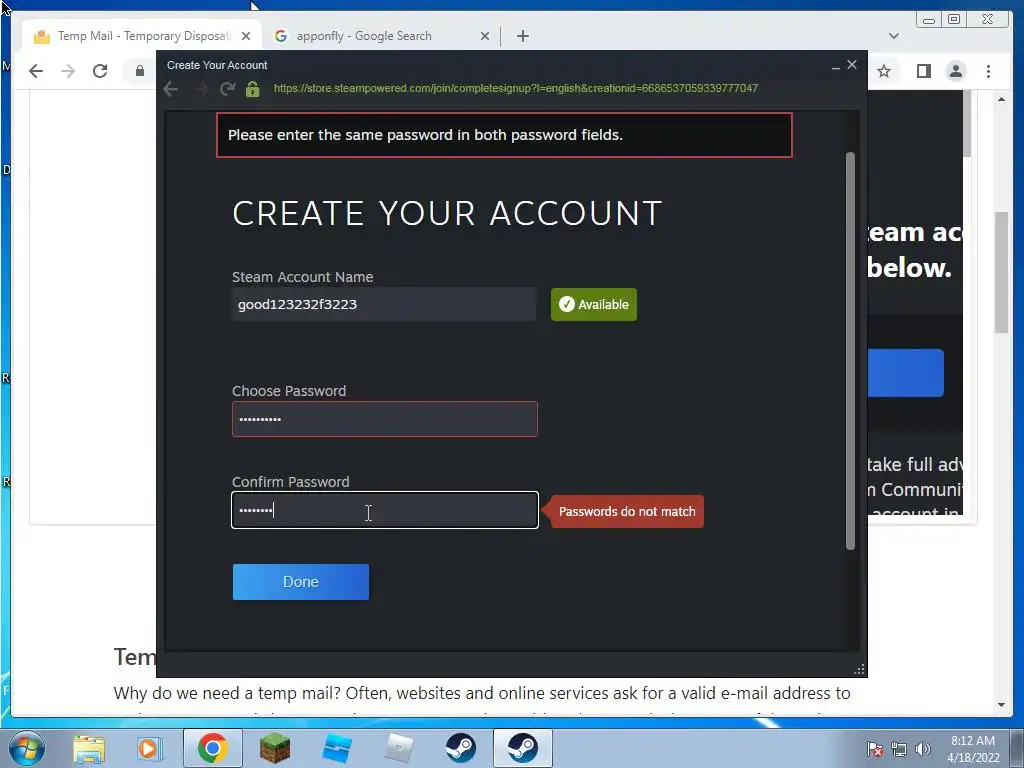Viewport: 1024px width, 768px height.
Task: Open Chrome profile avatar
Action: tap(955, 71)
